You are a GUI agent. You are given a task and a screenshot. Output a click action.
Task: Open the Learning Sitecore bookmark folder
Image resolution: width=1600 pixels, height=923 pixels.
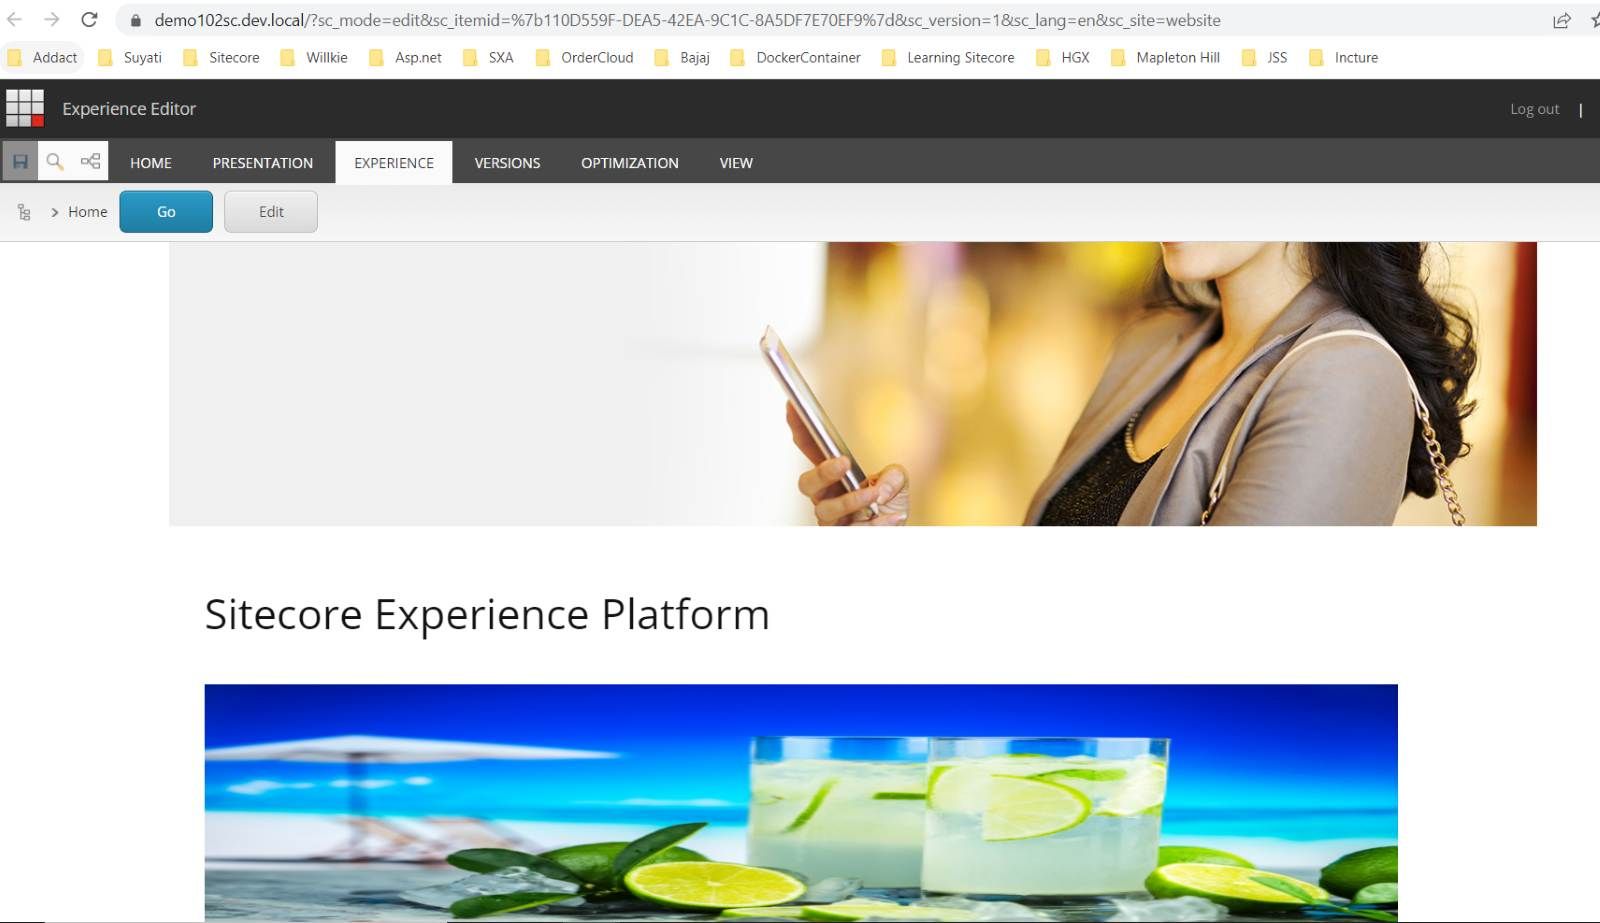click(948, 58)
